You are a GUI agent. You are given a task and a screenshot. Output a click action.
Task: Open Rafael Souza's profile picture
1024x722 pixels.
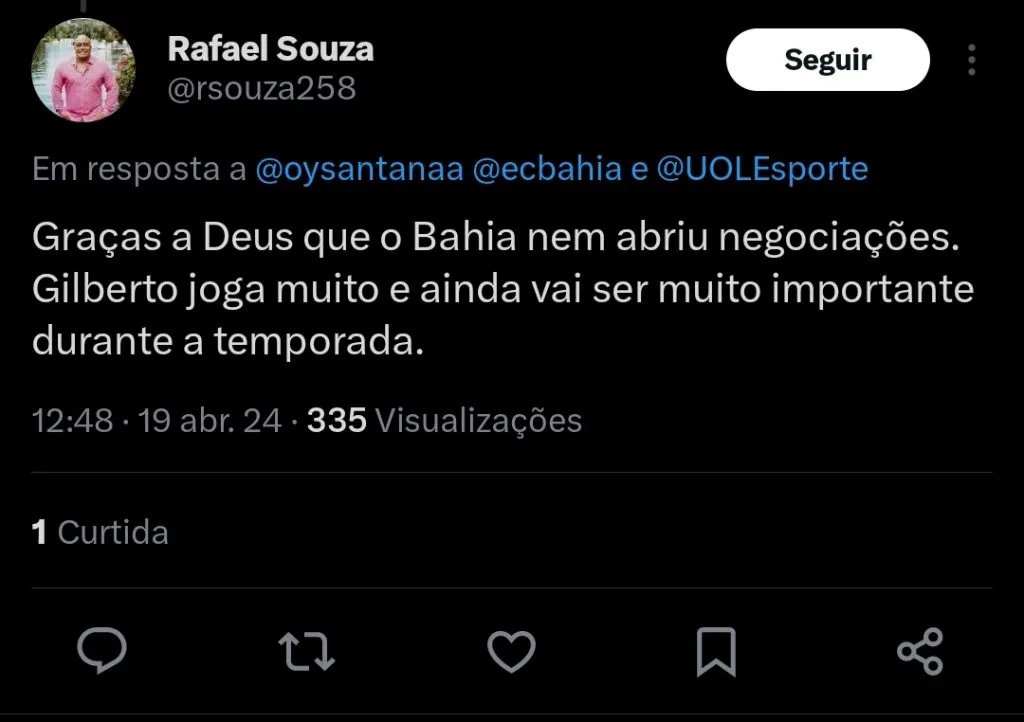tap(83, 70)
